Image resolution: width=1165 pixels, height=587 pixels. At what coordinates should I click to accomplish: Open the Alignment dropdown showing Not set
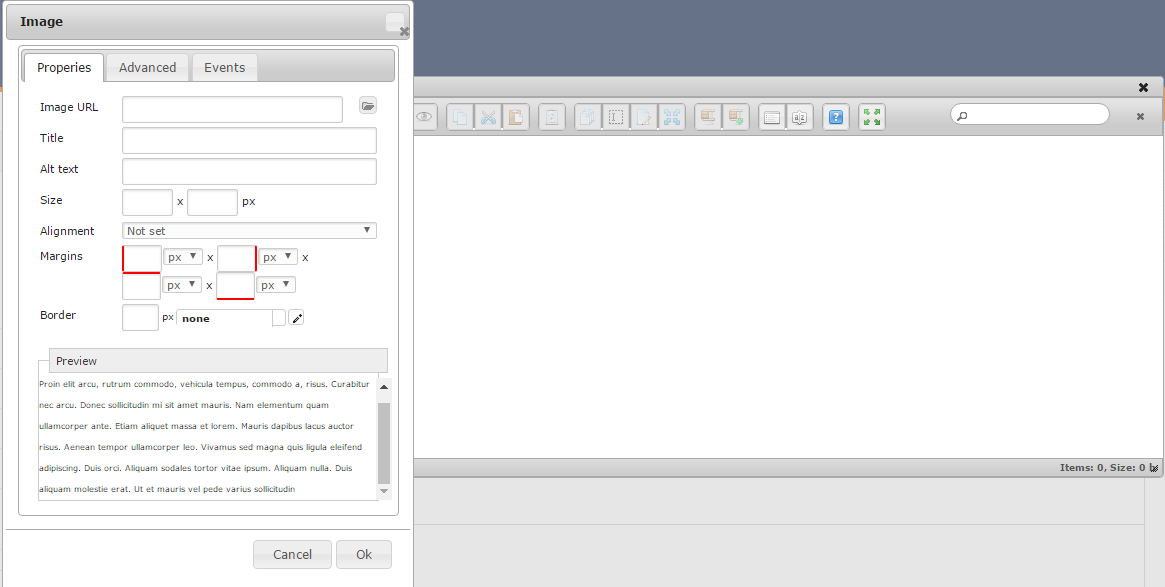click(x=249, y=231)
